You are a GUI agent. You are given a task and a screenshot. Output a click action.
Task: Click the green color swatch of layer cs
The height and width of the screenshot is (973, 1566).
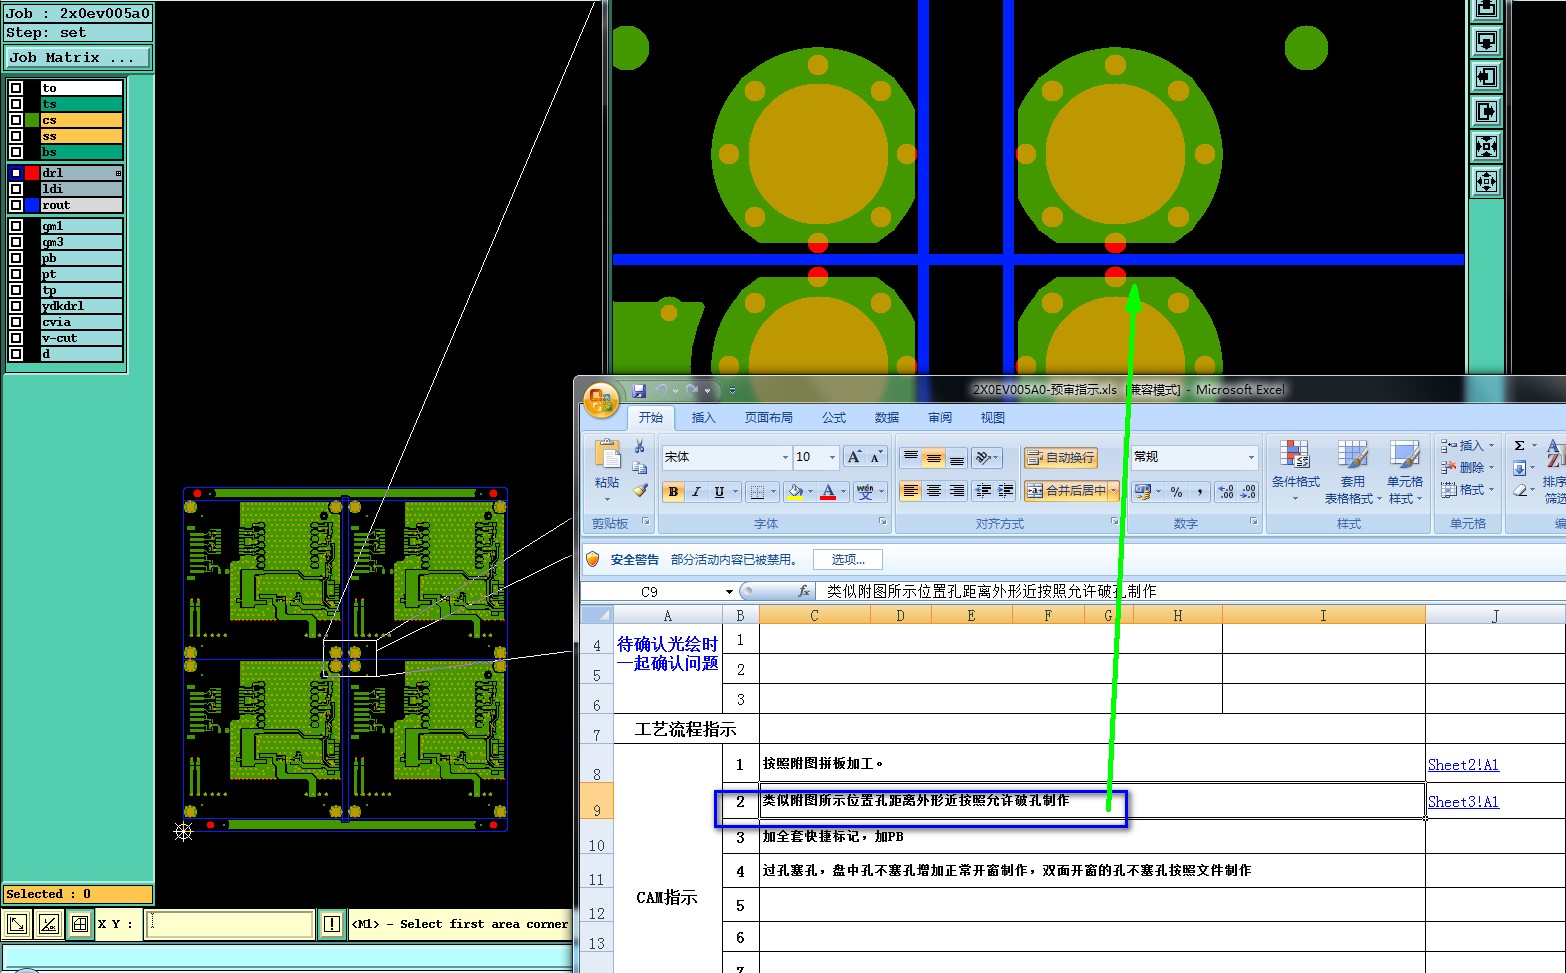coord(32,120)
